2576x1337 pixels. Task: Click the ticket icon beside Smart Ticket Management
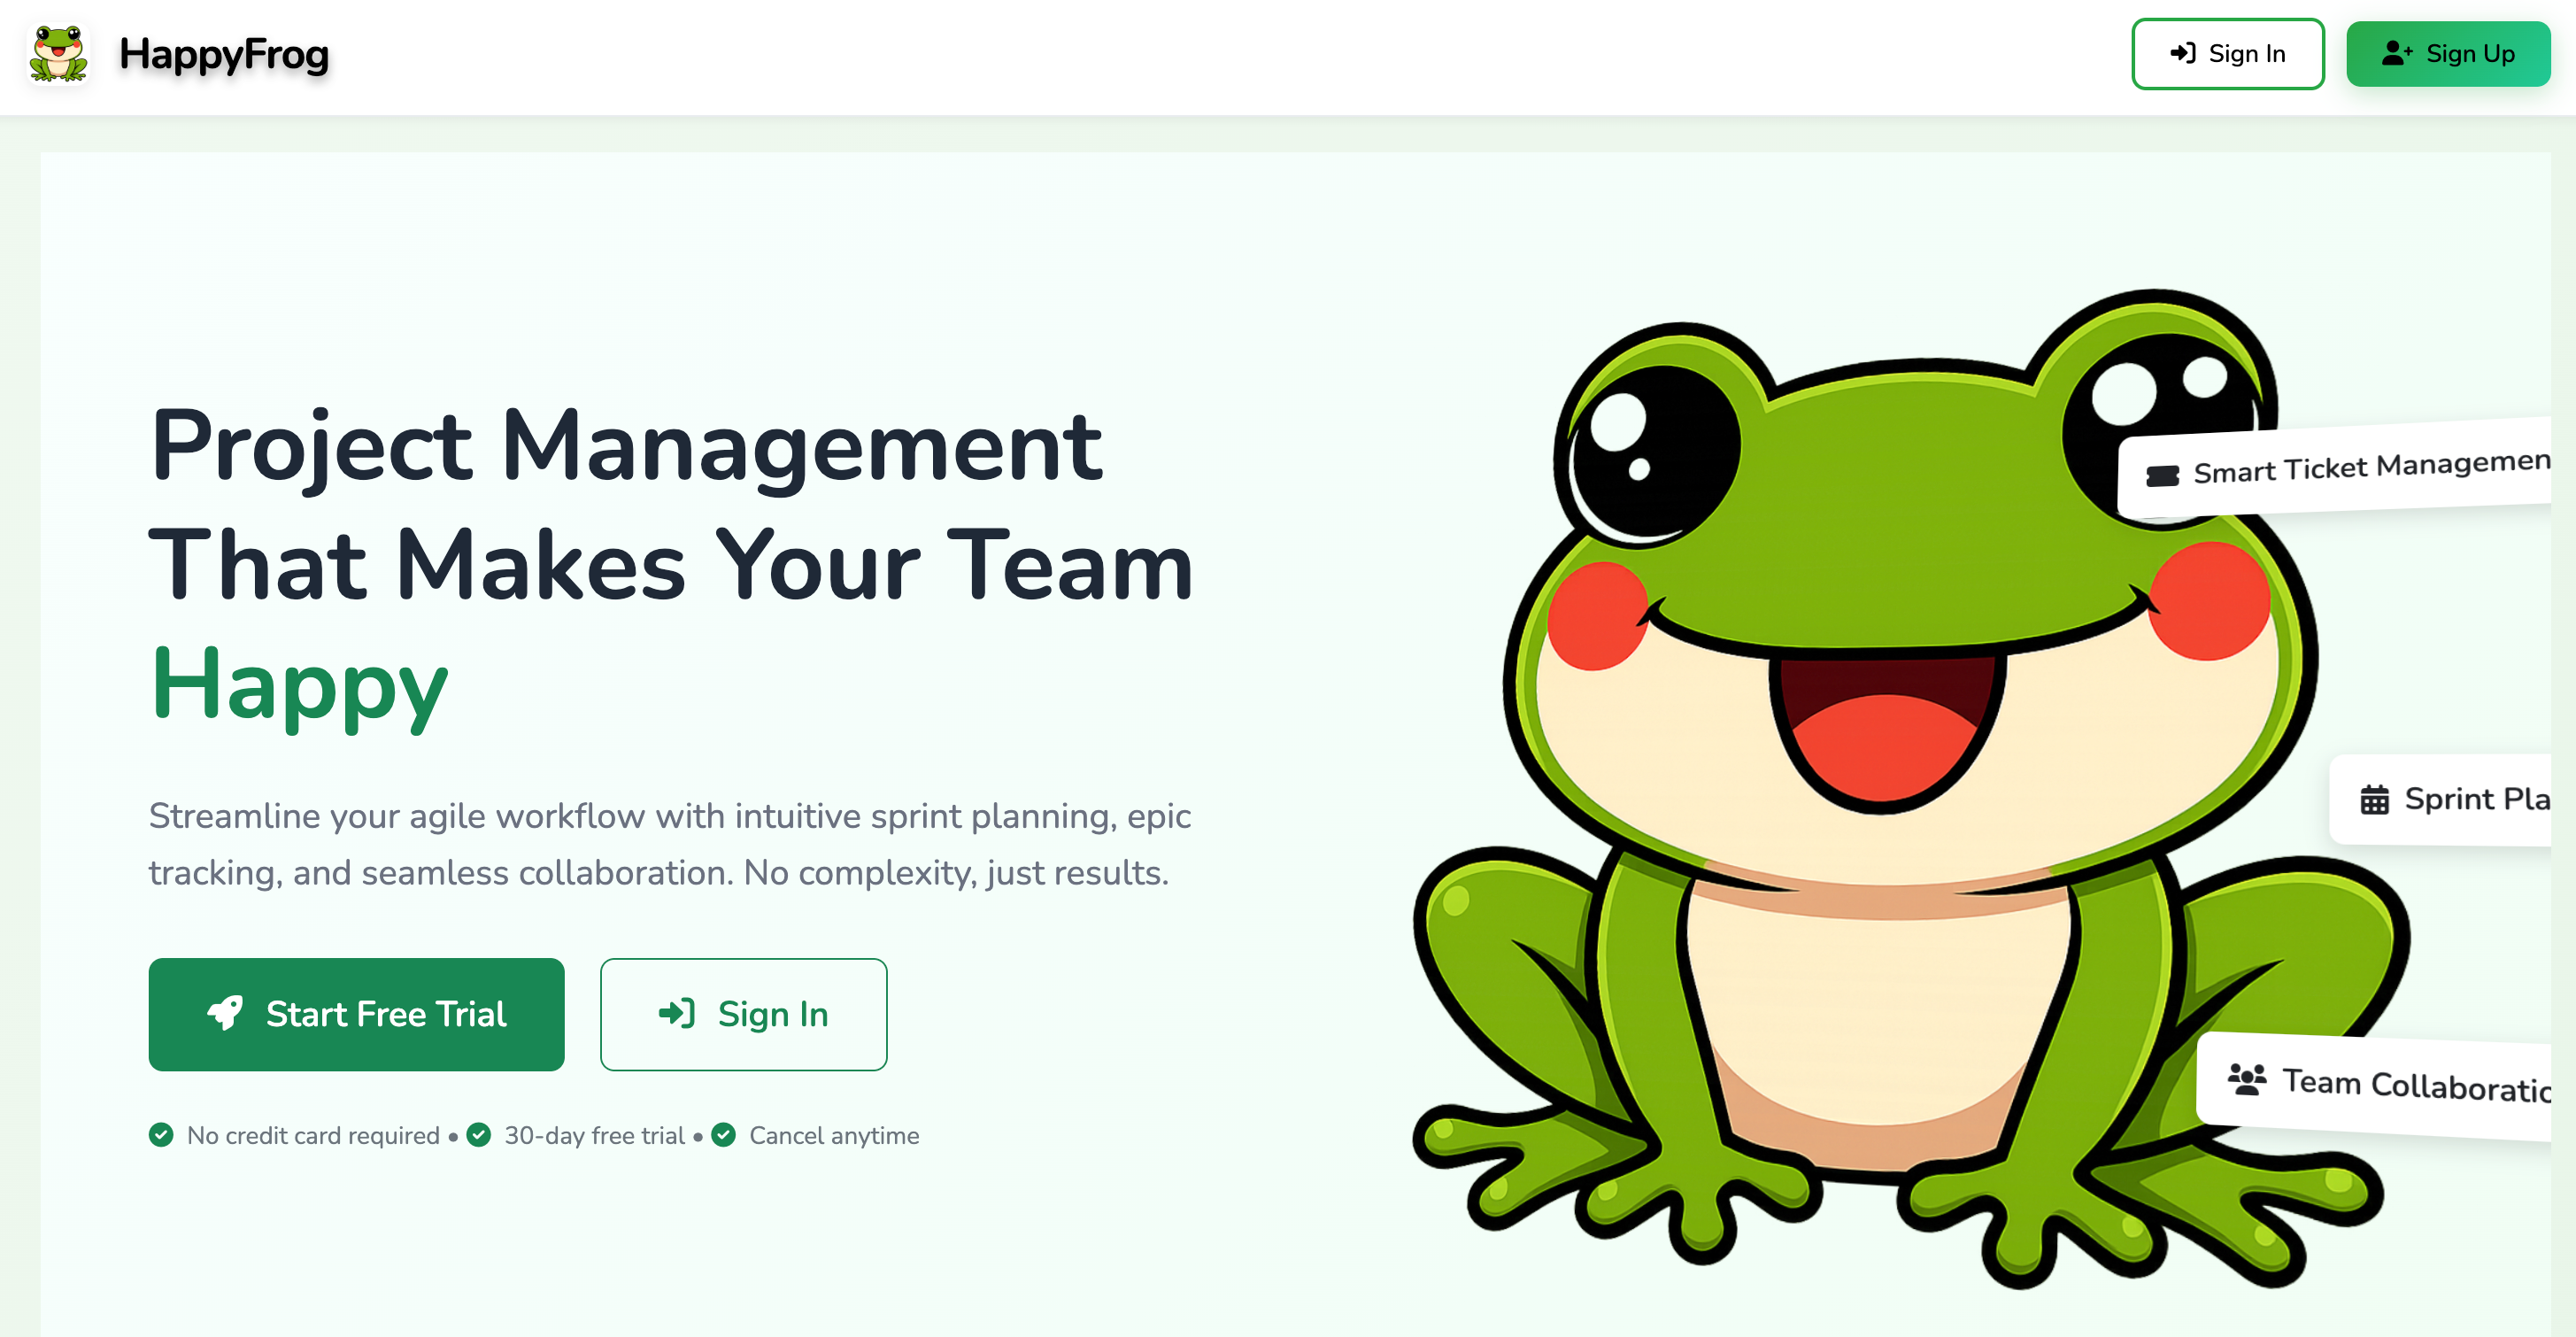pyautogui.click(x=2163, y=476)
